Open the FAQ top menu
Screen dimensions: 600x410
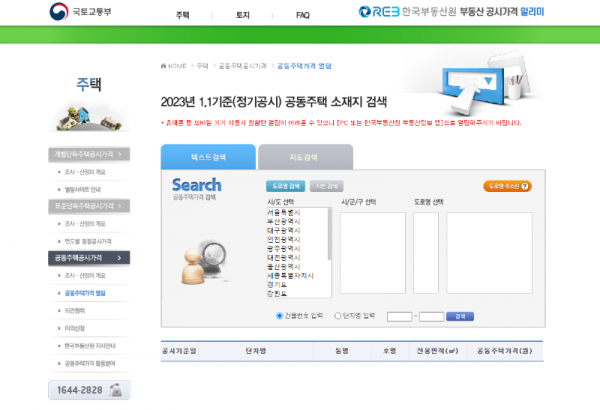pyautogui.click(x=302, y=15)
